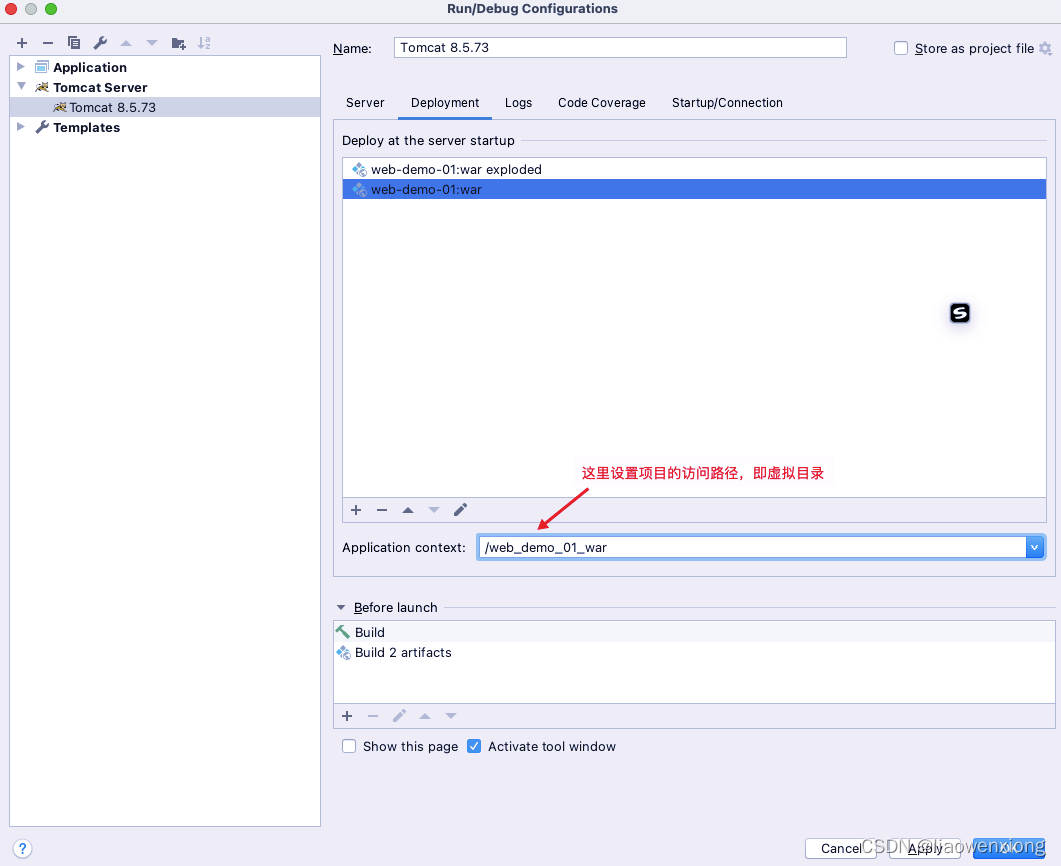Edit Before launch task with pencil
The width and height of the screenshot is (1061, 866).
tap(399, 716)
